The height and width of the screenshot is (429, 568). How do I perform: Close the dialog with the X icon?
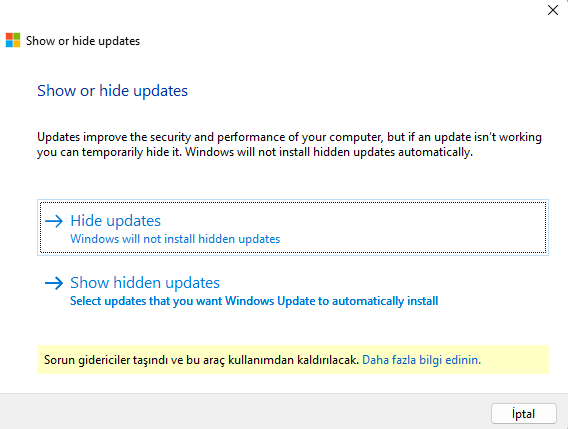coord(553,10)
